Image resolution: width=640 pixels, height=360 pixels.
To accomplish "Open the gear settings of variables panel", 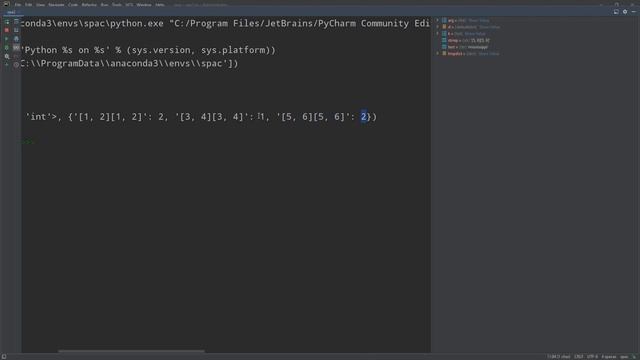I will pos(625,12).
